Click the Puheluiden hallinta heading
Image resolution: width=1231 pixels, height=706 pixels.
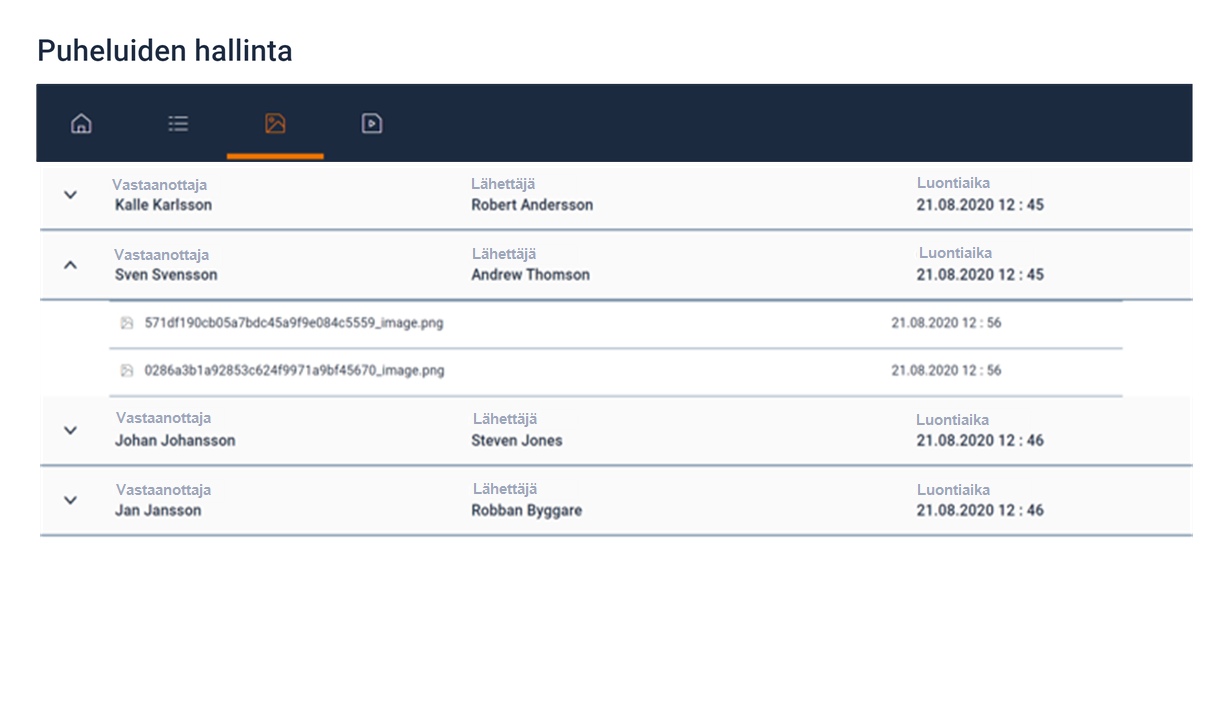click(x=165, y=51)
